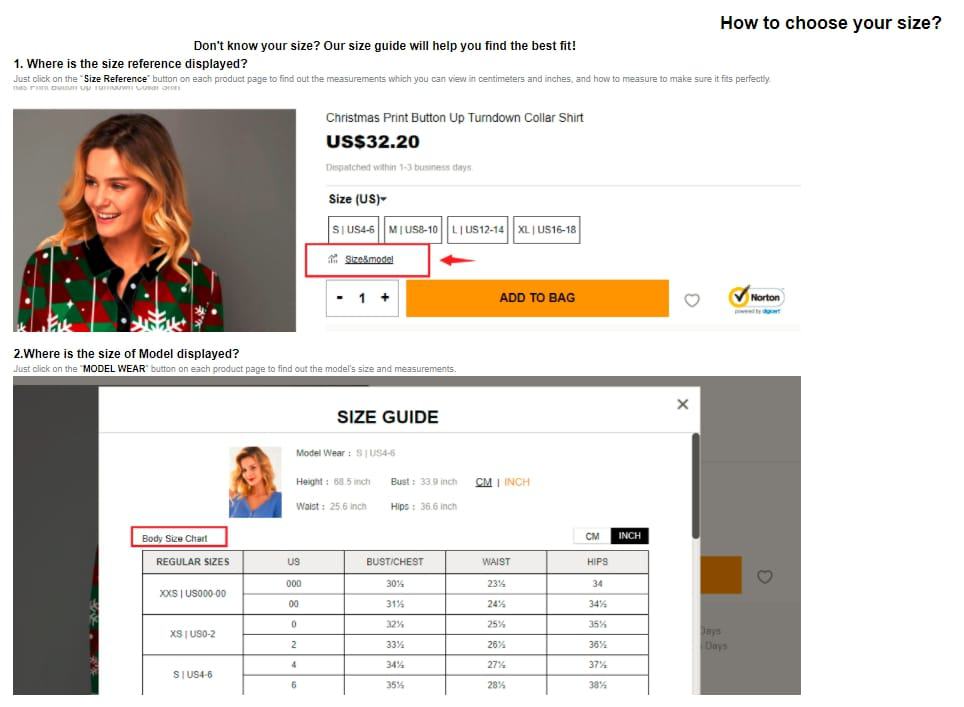Open the Size (US) dropdown
Screen dimensions: 964x707
[357, 199]
